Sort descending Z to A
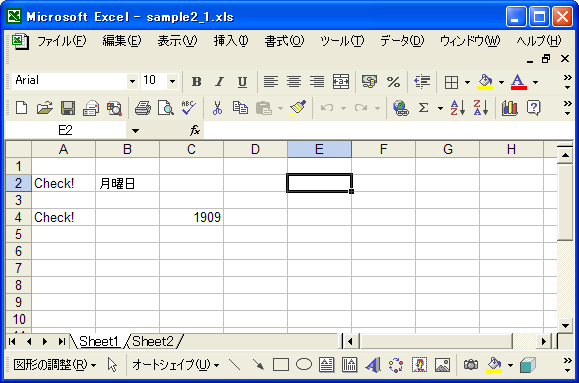This screenshot has height=383, width=579. tap(480, 108)
